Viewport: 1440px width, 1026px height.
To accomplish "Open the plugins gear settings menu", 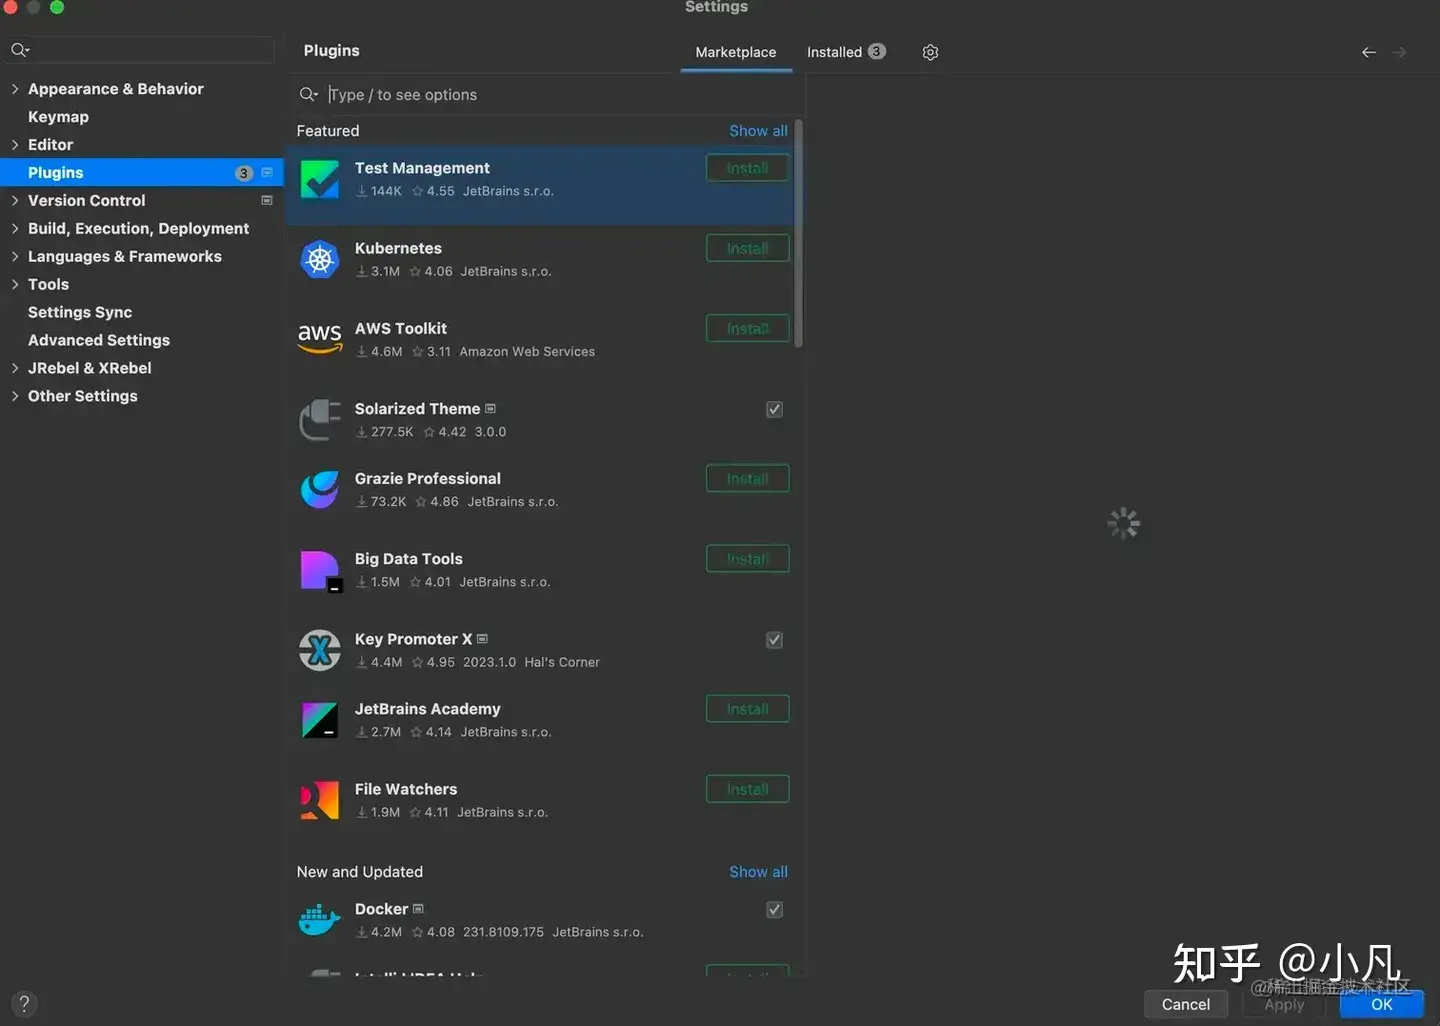I will [930, 52].
